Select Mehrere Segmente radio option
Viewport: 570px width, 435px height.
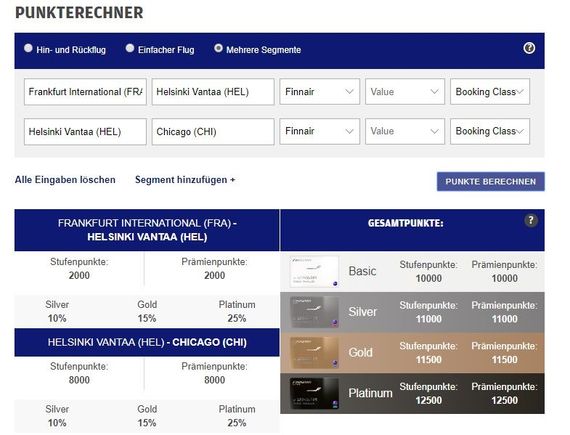click(x=218, y=48)
